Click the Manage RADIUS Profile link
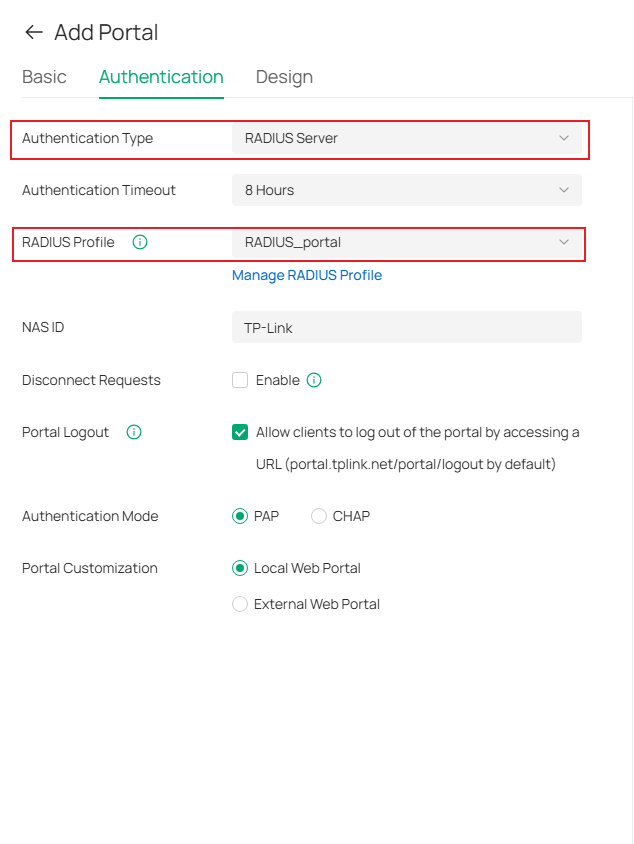Image resolution: width=634 pixels, height=844 pixels. [x=307, y=275]
